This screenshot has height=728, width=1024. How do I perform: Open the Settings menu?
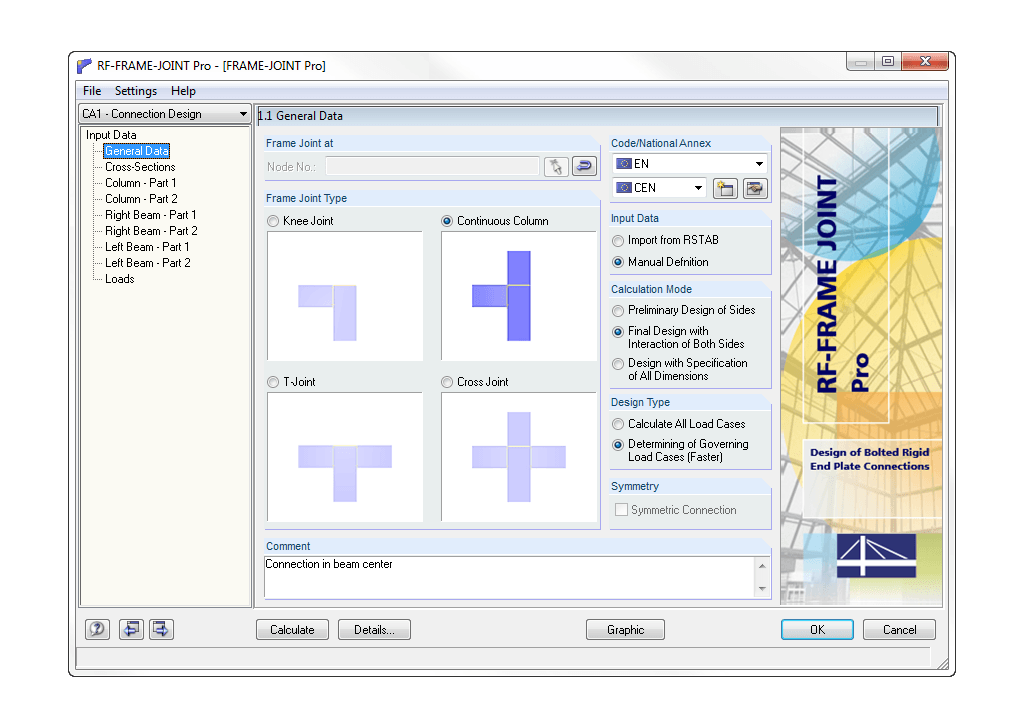click(135, 91)
